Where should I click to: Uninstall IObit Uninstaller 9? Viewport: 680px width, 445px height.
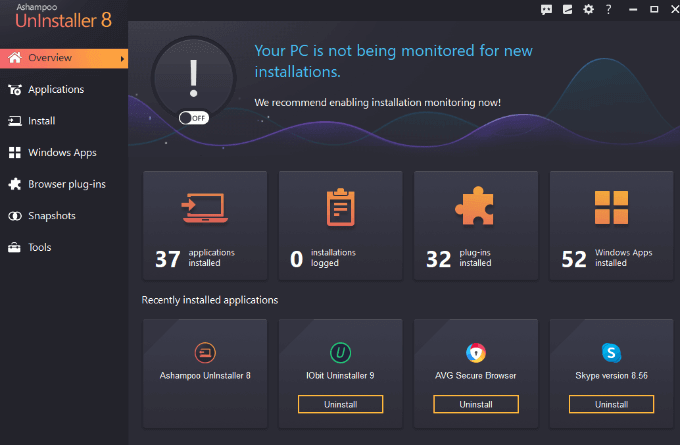point(340,404)
